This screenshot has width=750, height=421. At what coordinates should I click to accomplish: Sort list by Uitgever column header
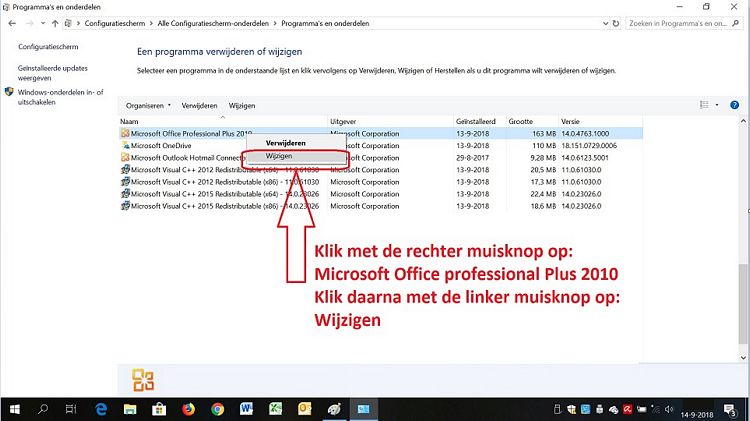(391, 122)
